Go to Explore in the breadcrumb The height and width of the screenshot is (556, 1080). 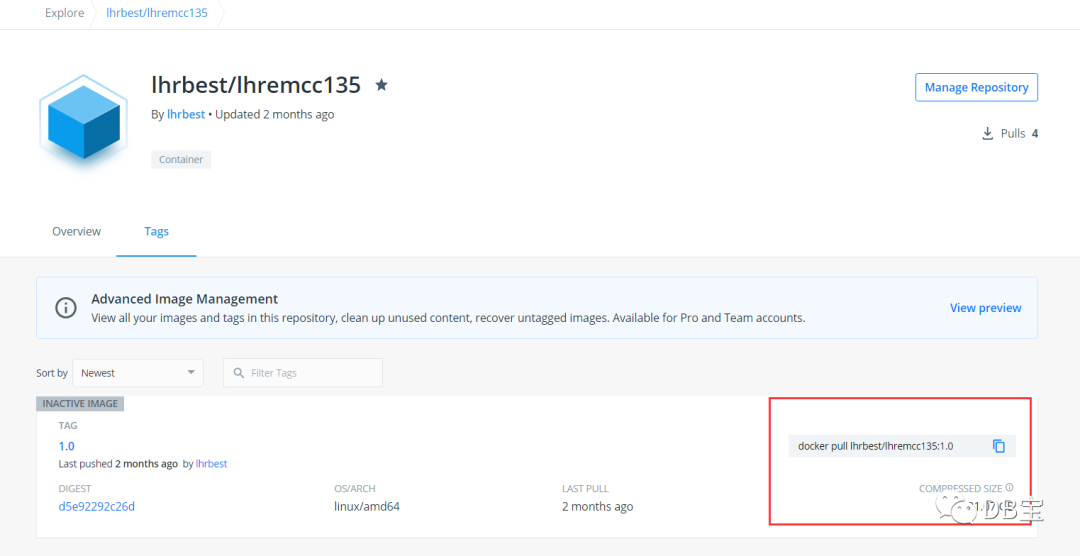[64, 13]
